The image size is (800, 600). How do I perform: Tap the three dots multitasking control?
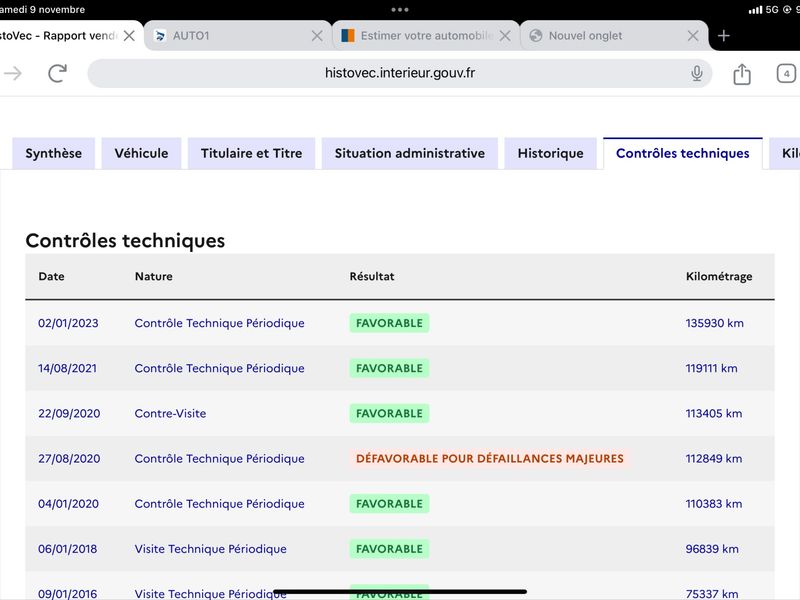tap(399, 9)
